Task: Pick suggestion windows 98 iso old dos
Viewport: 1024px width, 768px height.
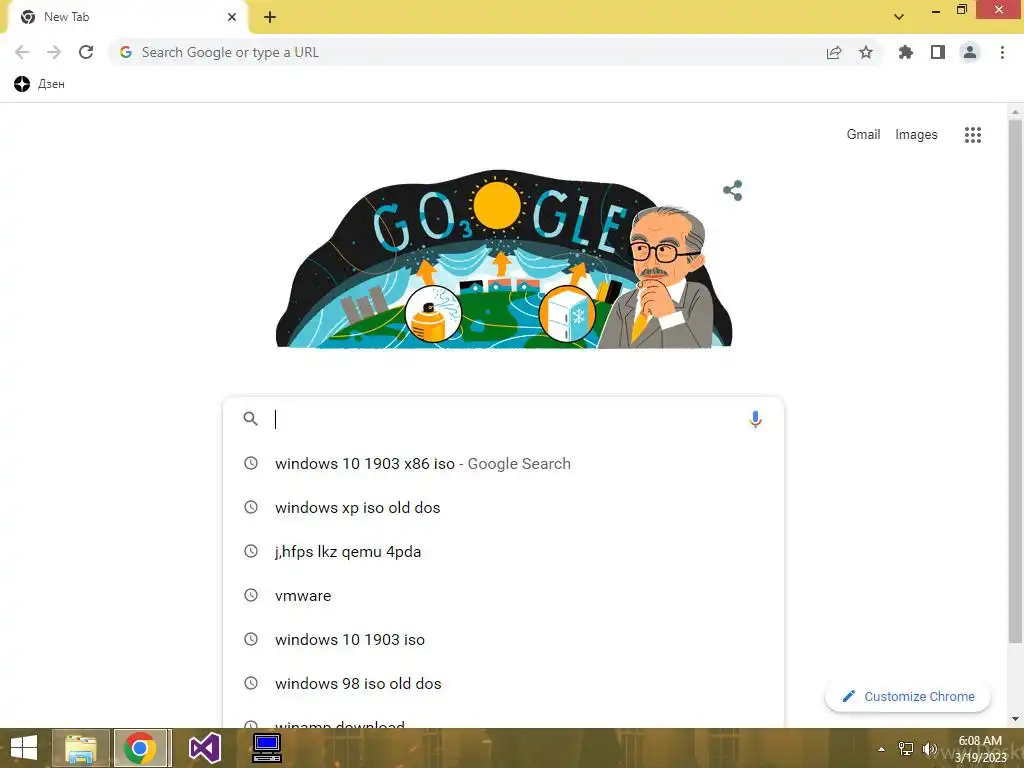Action: tap(503, 684)
